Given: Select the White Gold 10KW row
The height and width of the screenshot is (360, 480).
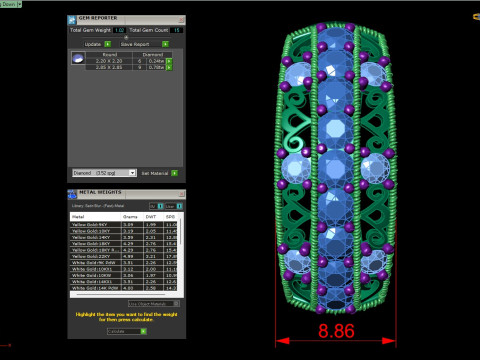Looking at the screenshot, I should 124,275.
